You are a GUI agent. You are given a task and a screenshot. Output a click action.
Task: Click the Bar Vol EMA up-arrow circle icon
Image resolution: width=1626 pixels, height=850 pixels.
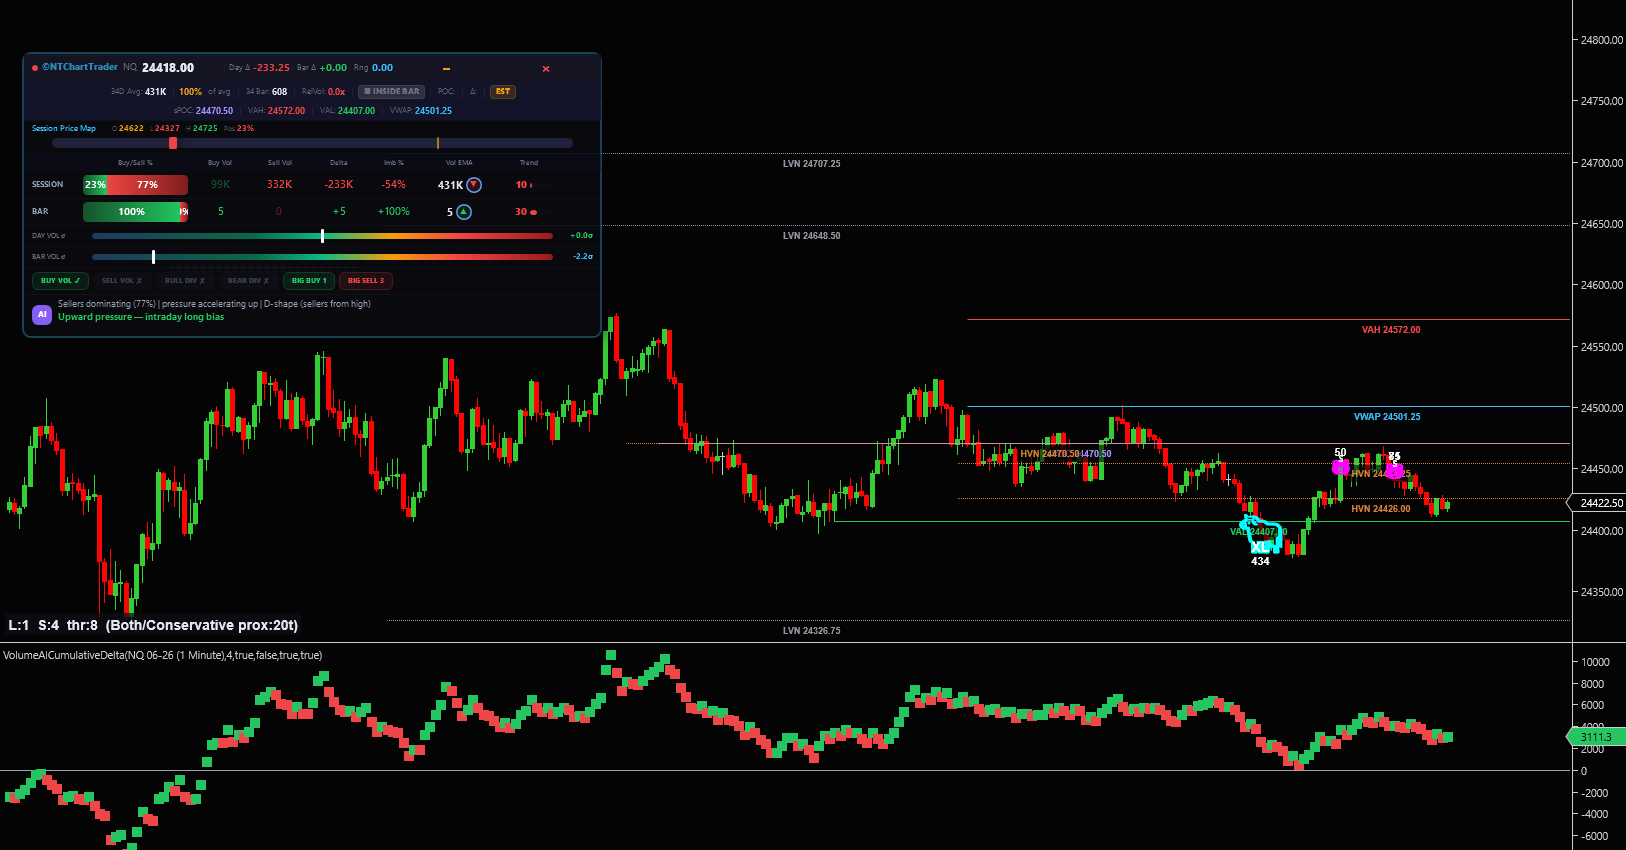click(x=464, y=212)
